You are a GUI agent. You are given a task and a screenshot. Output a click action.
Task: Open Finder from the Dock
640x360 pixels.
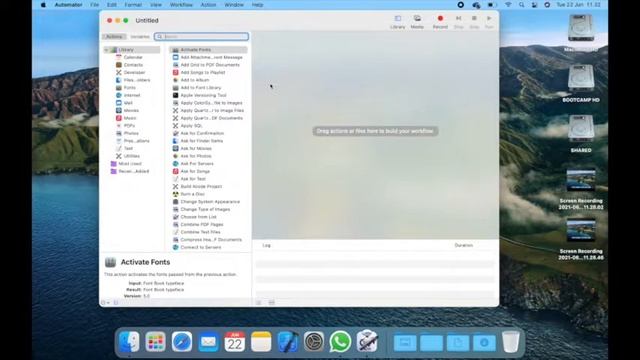[x=129, y=342]
